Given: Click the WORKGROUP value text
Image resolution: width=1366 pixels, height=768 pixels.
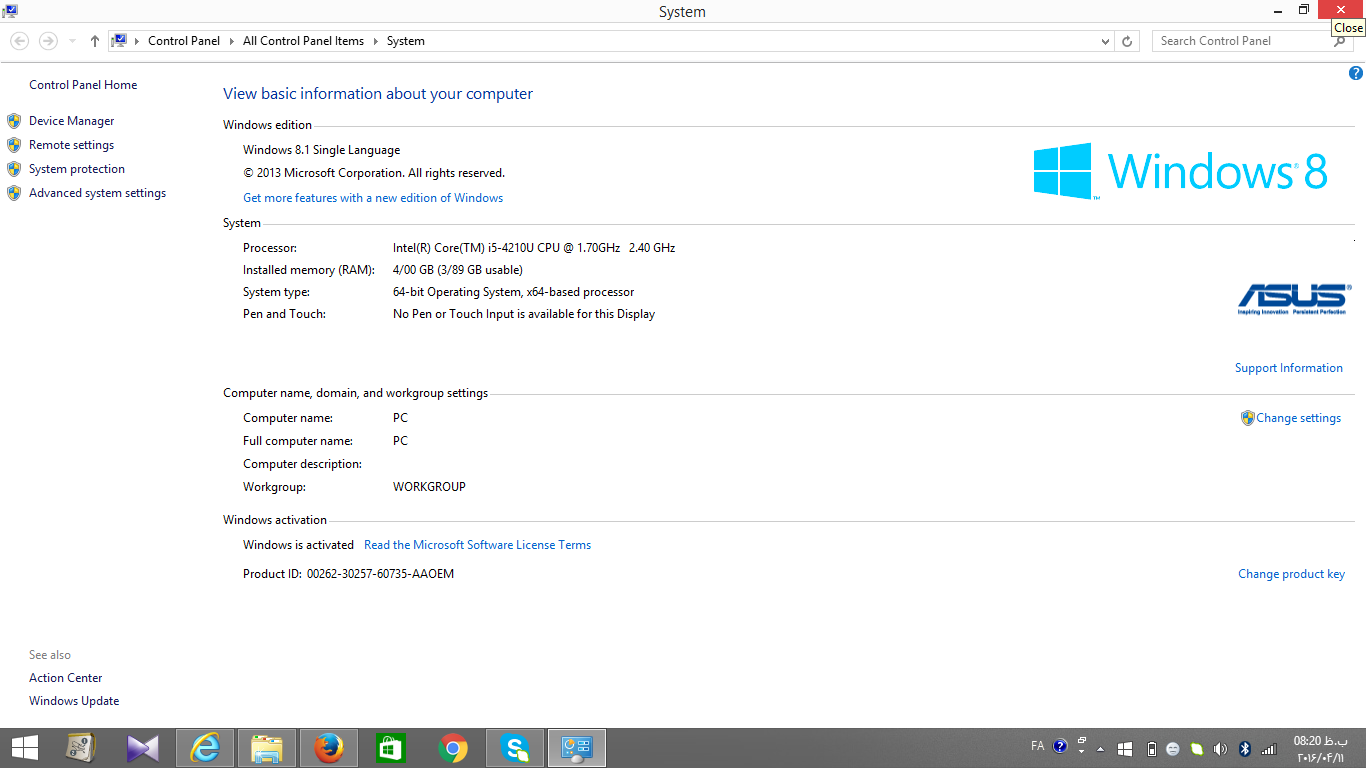Looking at the screenshot, I should click(x=429, y=487).
